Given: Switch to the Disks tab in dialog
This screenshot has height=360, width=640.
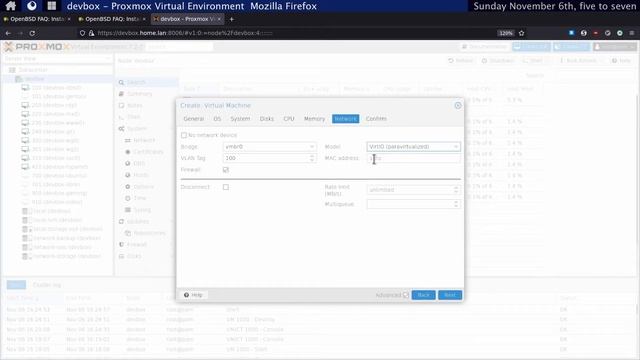Looking at the screenshot, I should (x=267, y=119).
